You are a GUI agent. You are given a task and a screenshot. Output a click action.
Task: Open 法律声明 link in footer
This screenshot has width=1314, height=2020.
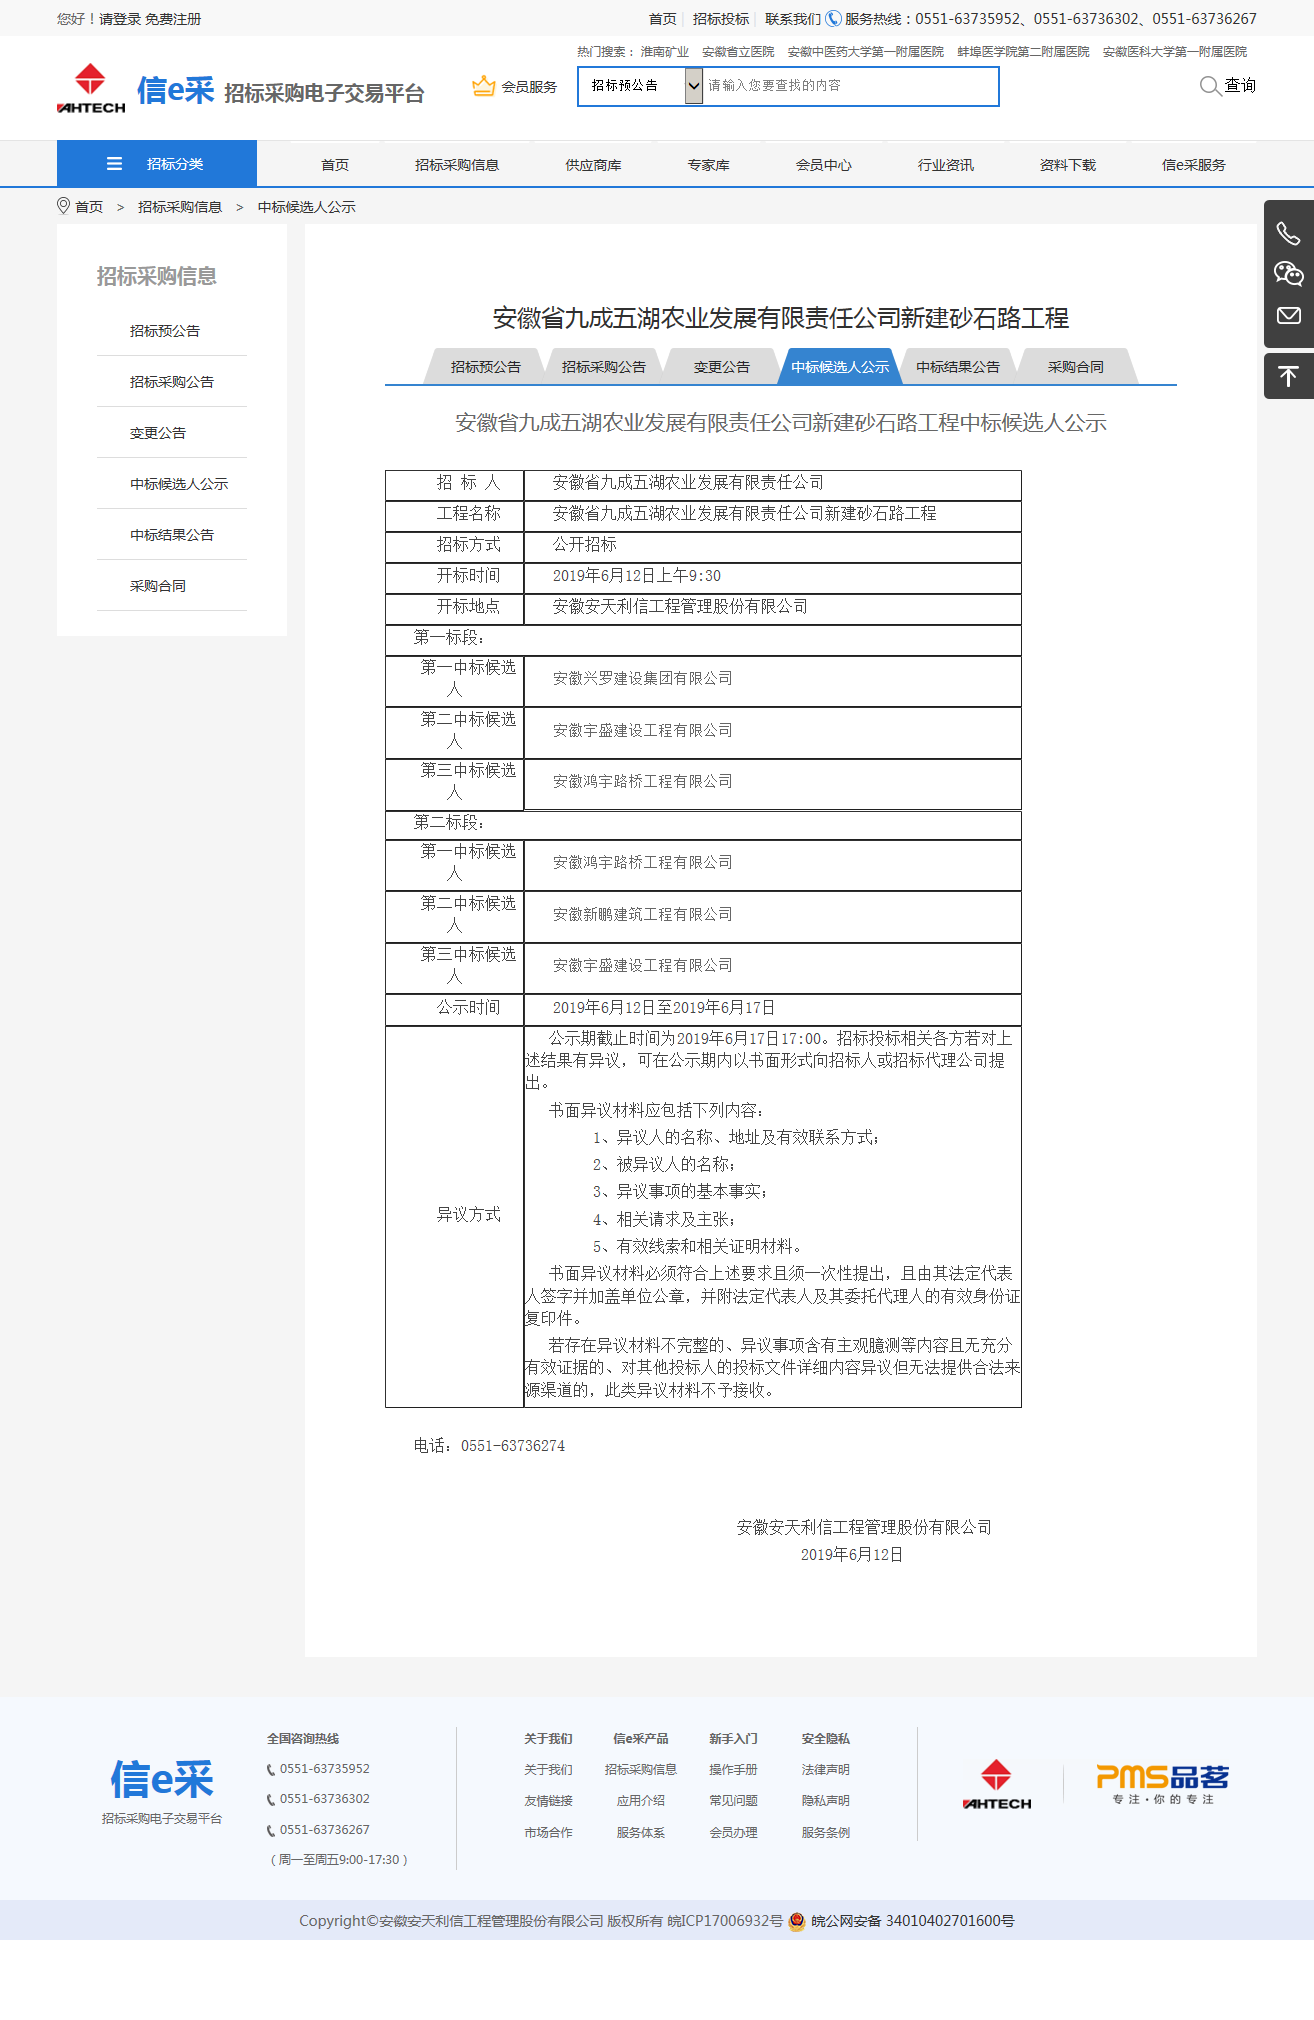(825, 1770)
